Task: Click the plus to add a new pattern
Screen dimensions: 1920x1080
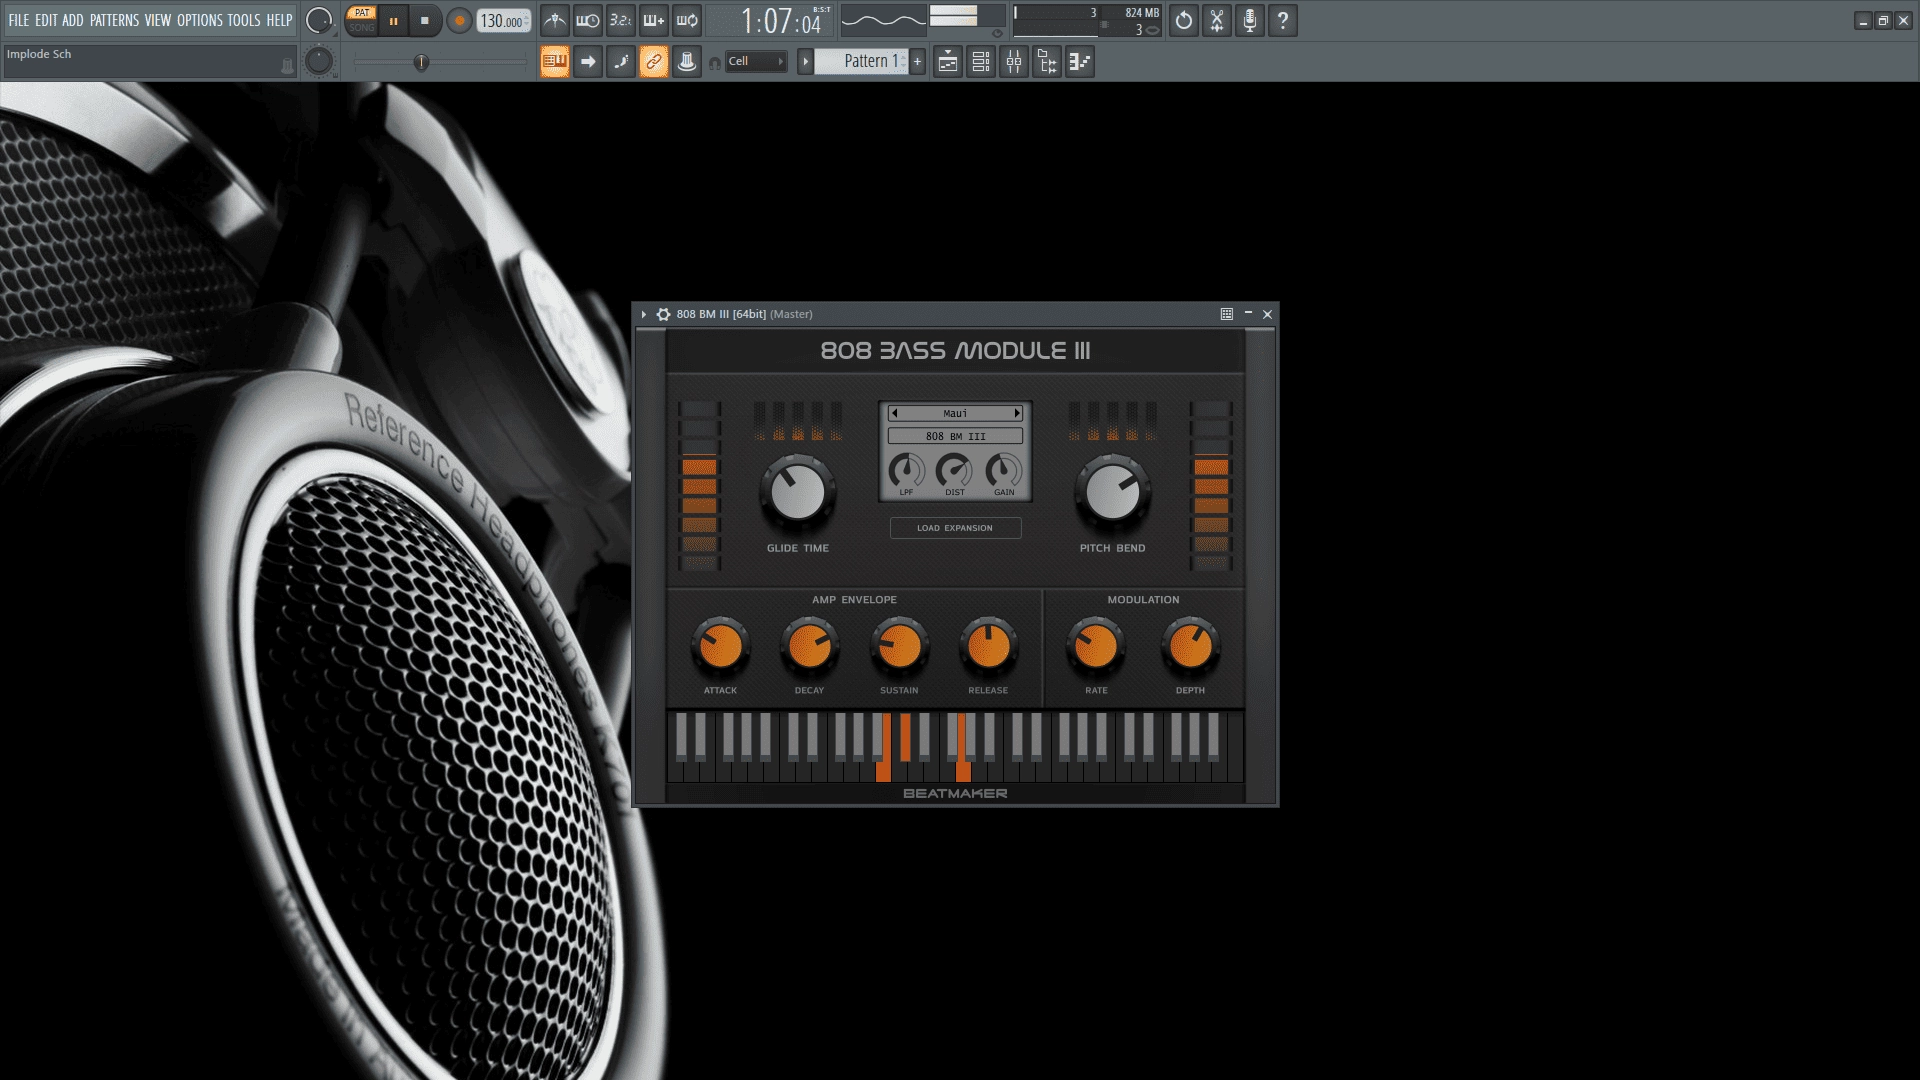Action: (917, 61)
